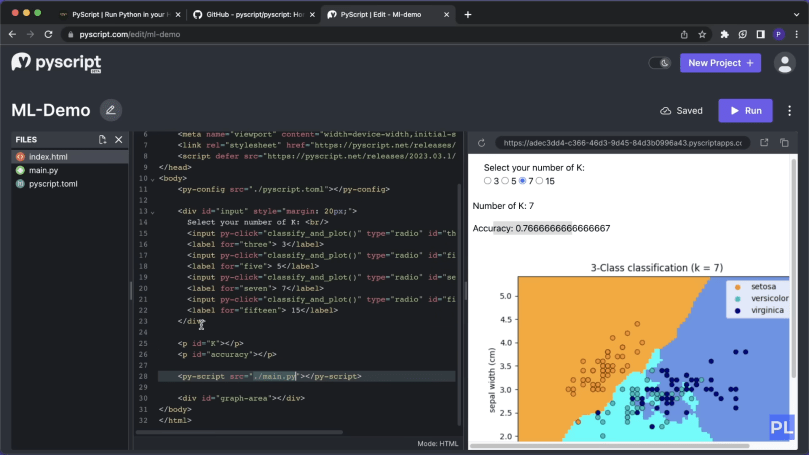The width and height of the screenshot is (809, 455).
Task: Edit the ML-Demo project name
Action: coord(110,110)
